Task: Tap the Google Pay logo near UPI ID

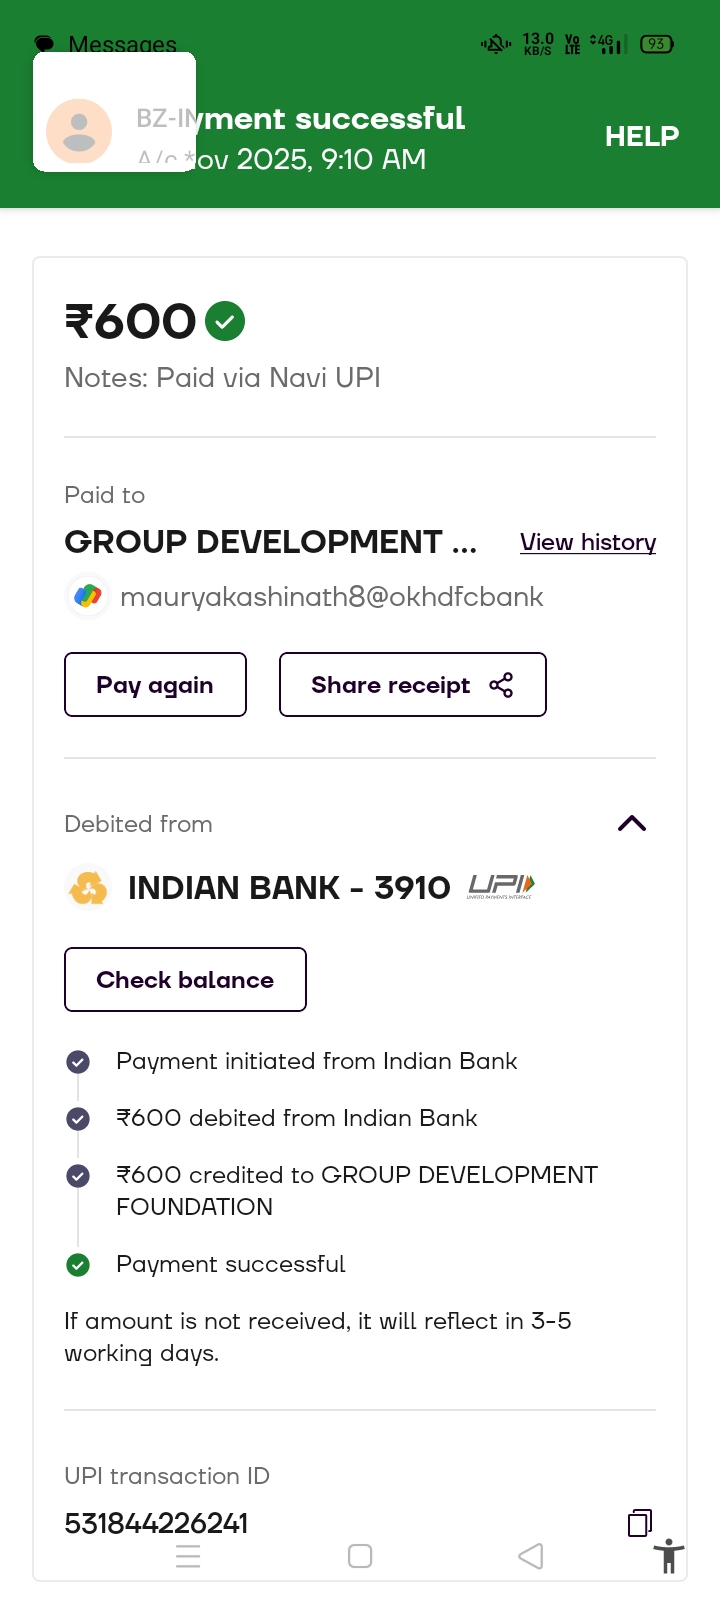Action: [x=88, y=597]
